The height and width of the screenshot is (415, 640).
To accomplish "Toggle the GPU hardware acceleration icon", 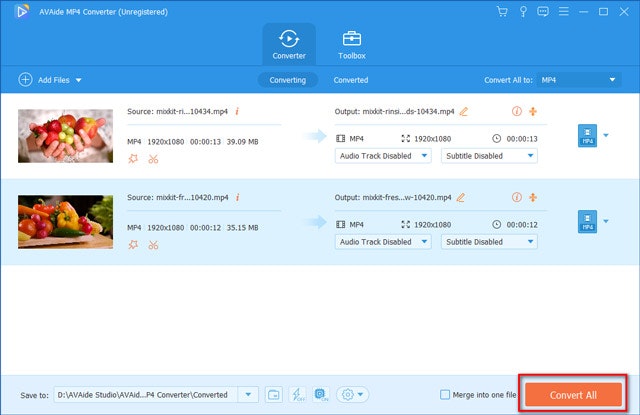I will click(x=321, y=395).
